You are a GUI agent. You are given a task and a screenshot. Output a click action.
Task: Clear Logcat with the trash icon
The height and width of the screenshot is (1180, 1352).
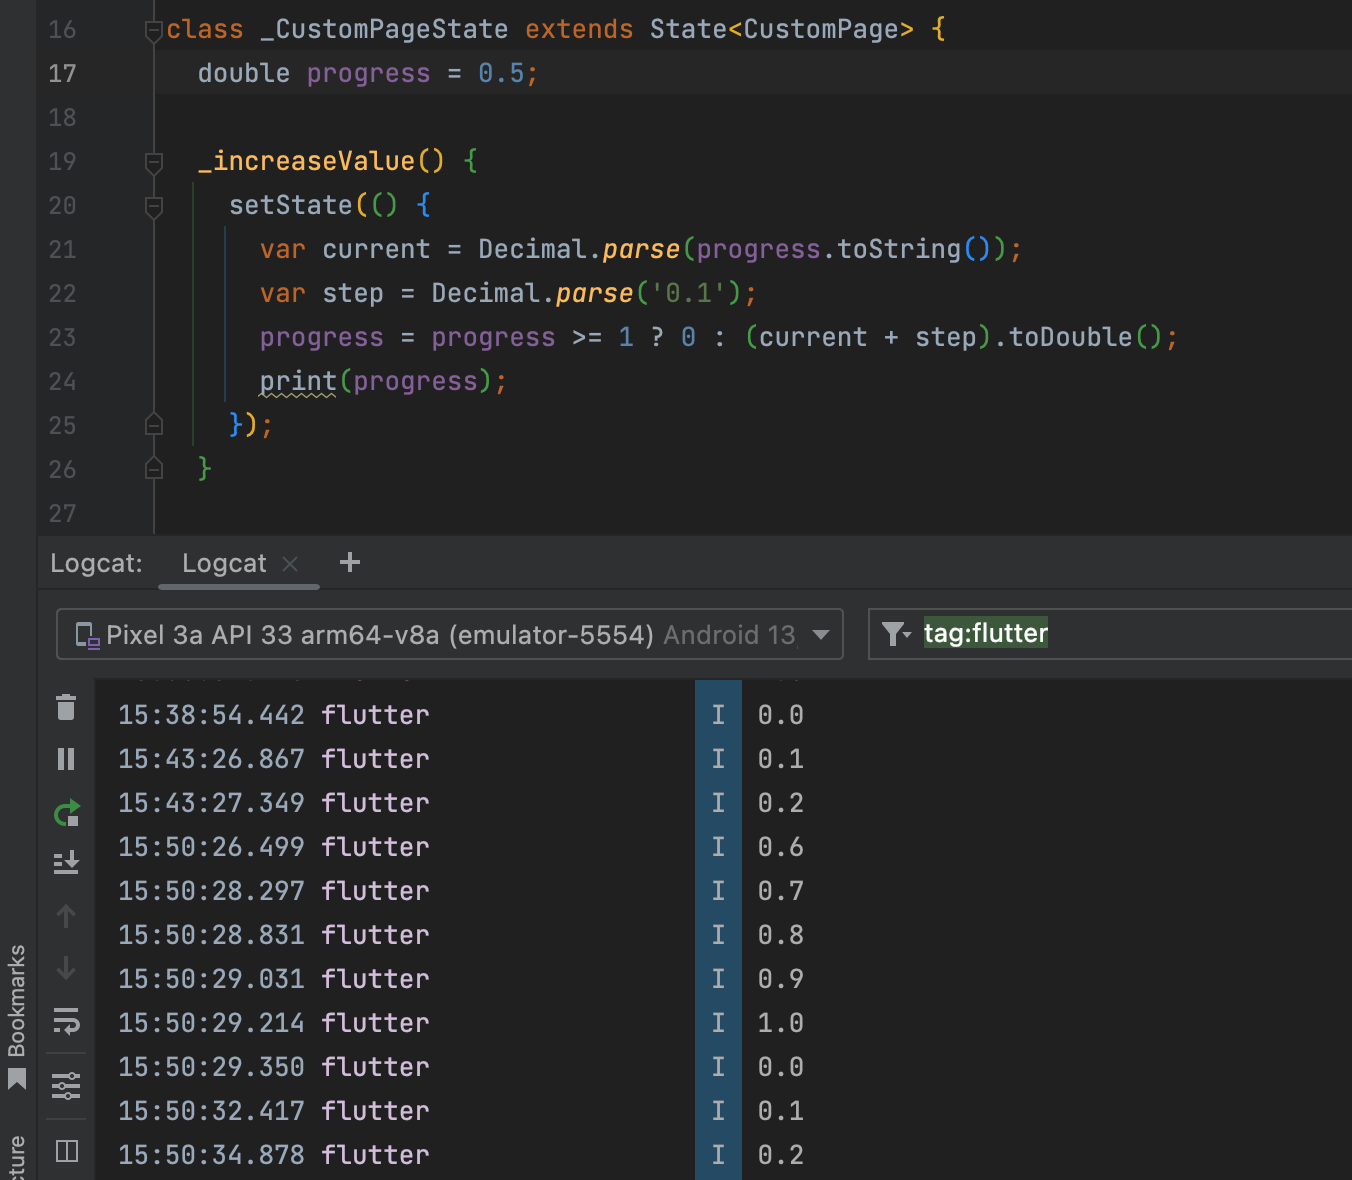(66, 708)
